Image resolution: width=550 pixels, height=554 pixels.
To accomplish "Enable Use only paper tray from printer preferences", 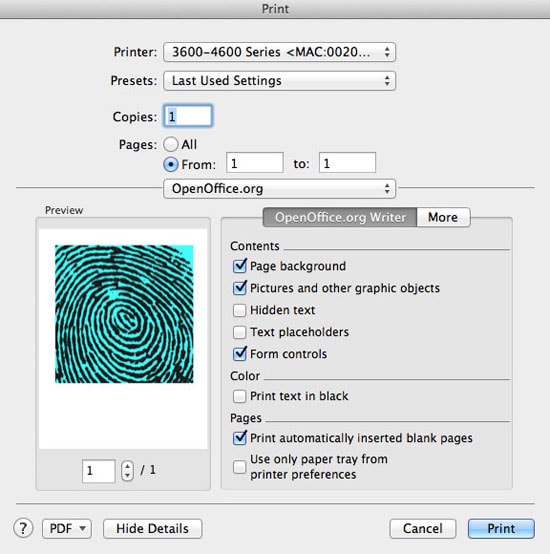I will tap(239, 467).
